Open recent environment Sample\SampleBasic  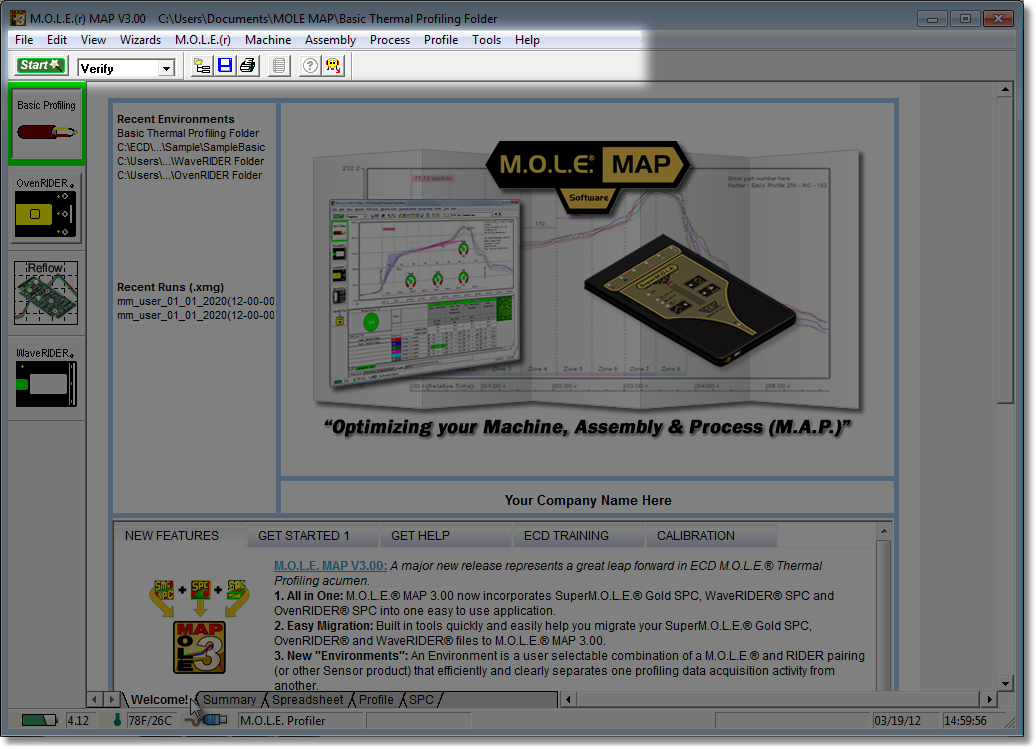(191, 147)
